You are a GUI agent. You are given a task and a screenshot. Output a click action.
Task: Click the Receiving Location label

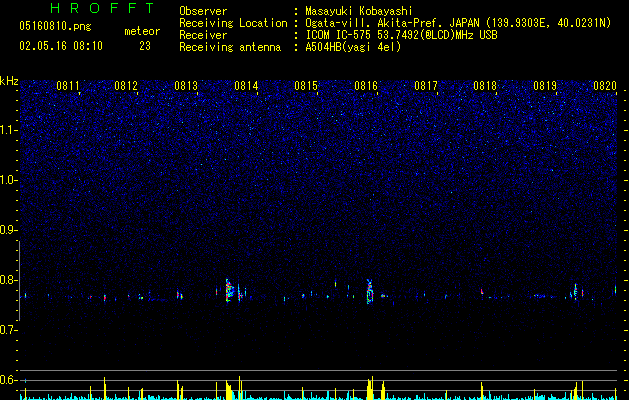[233, 23]
